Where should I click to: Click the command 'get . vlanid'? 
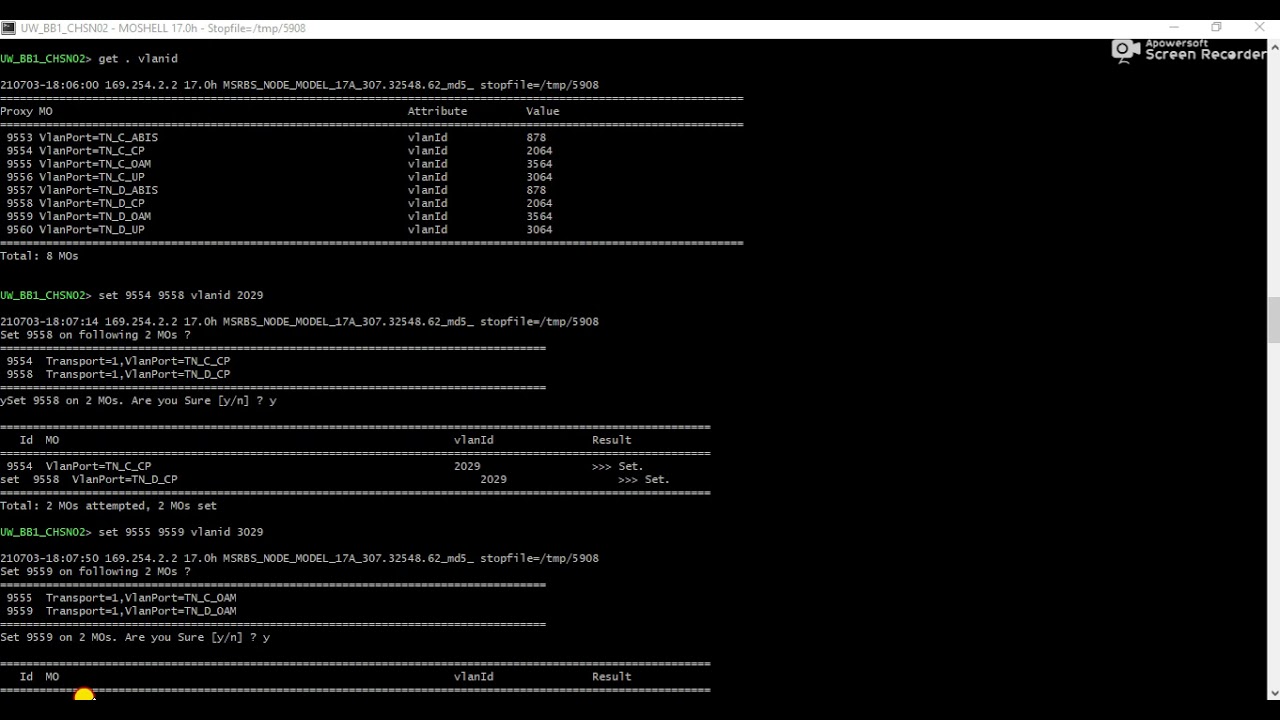coord(138,59)
